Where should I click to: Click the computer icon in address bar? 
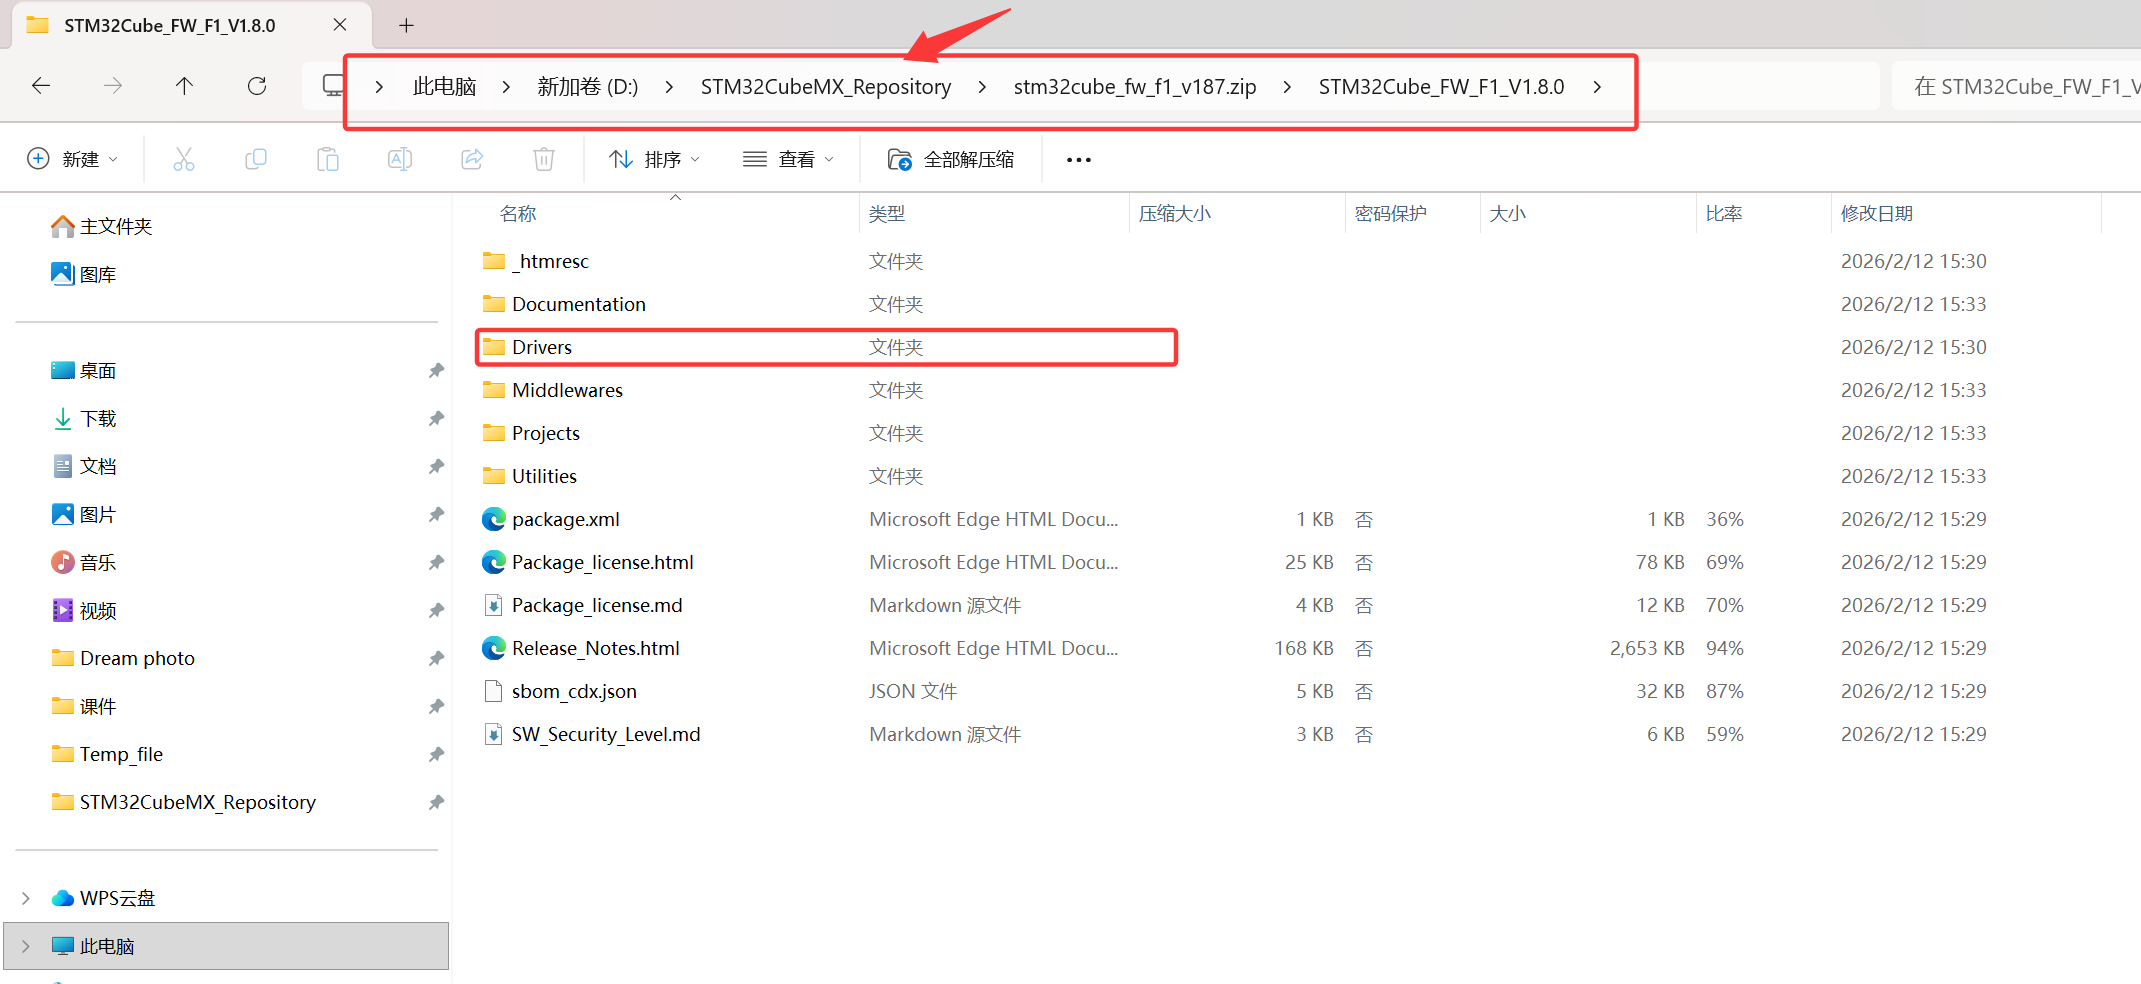click(x=333, y=86)
